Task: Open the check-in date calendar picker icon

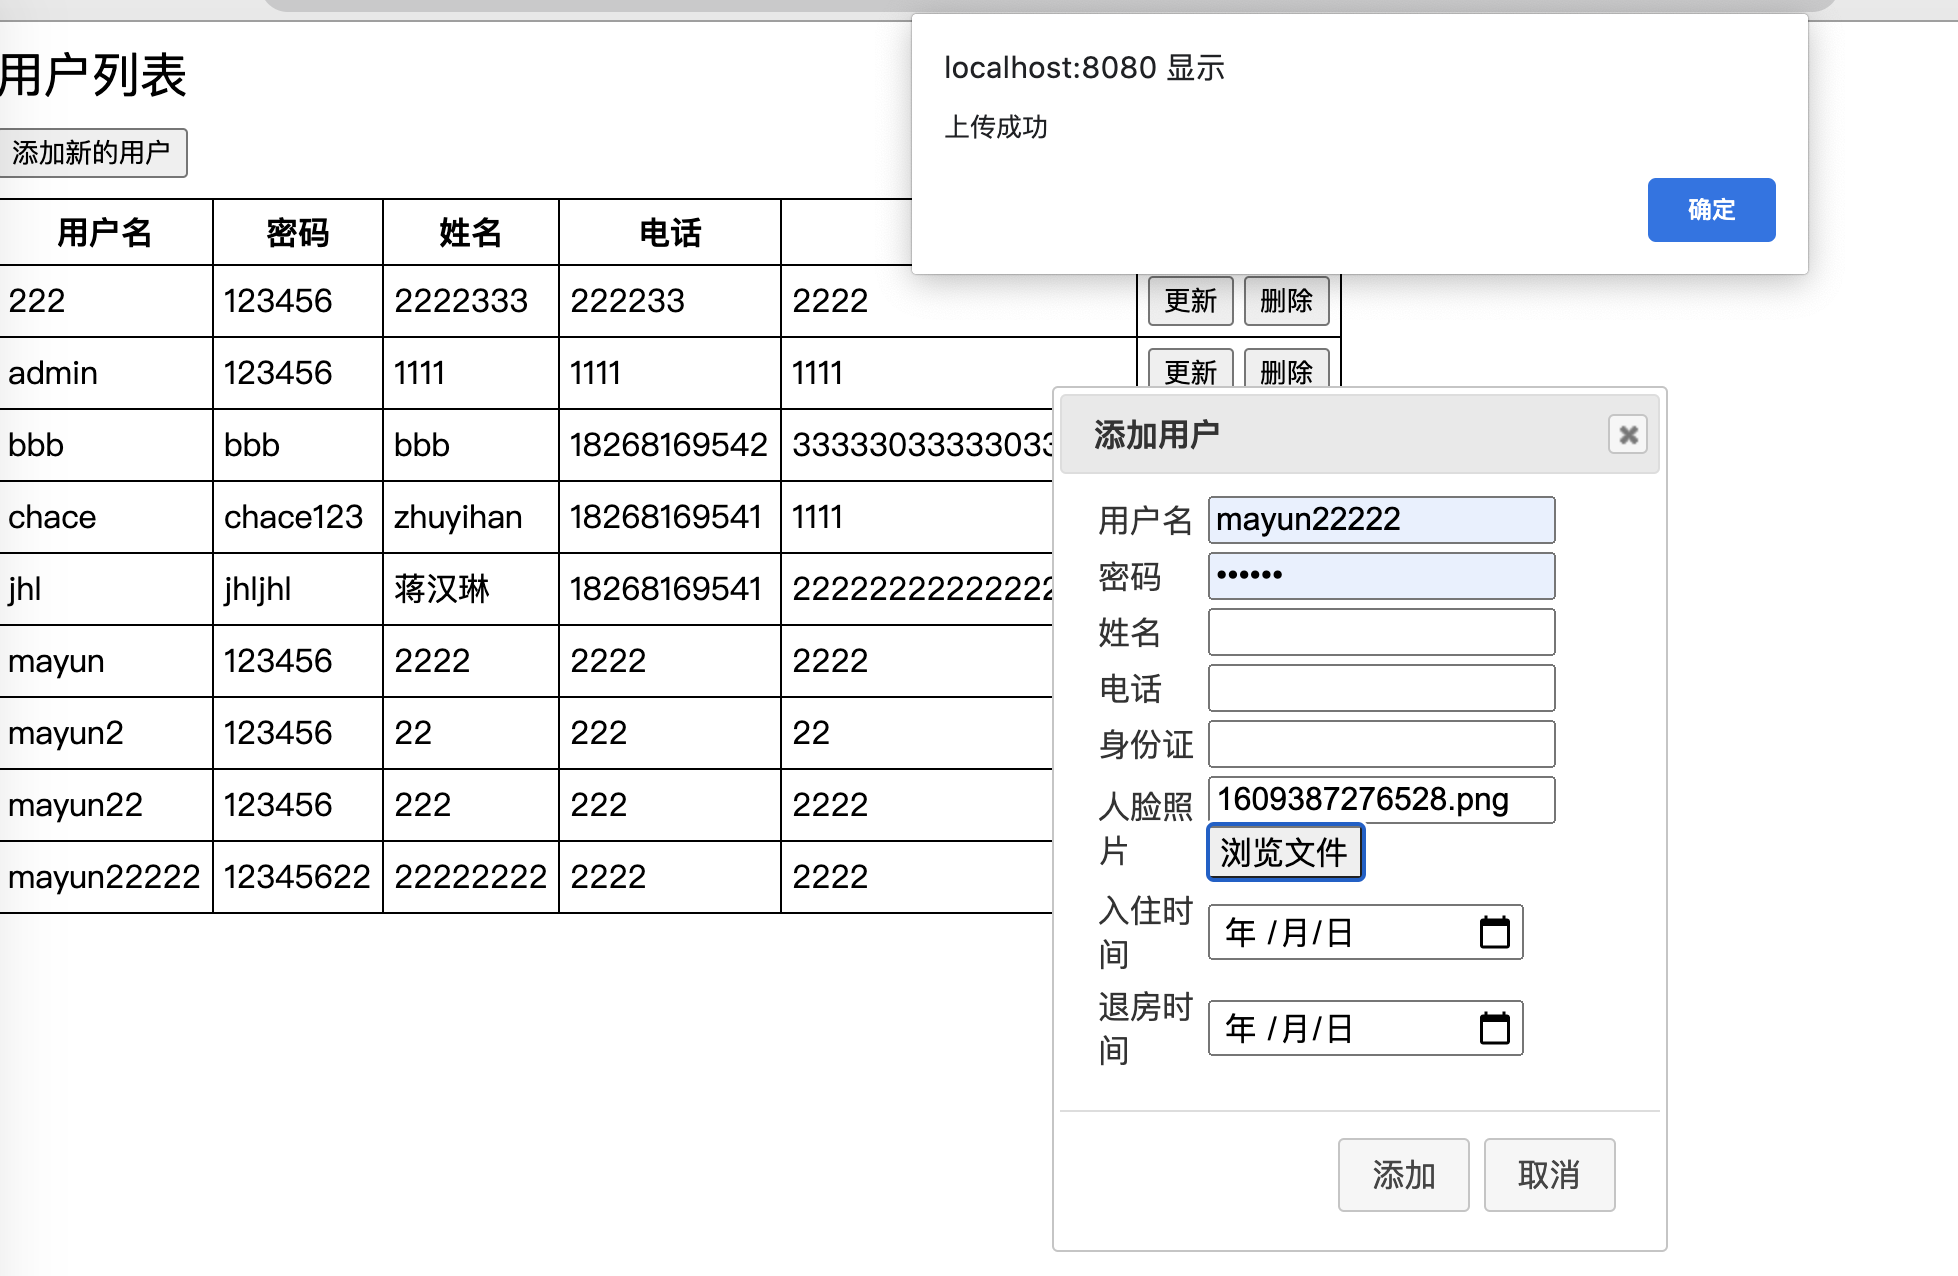Action: click(x=1494, y=932)
